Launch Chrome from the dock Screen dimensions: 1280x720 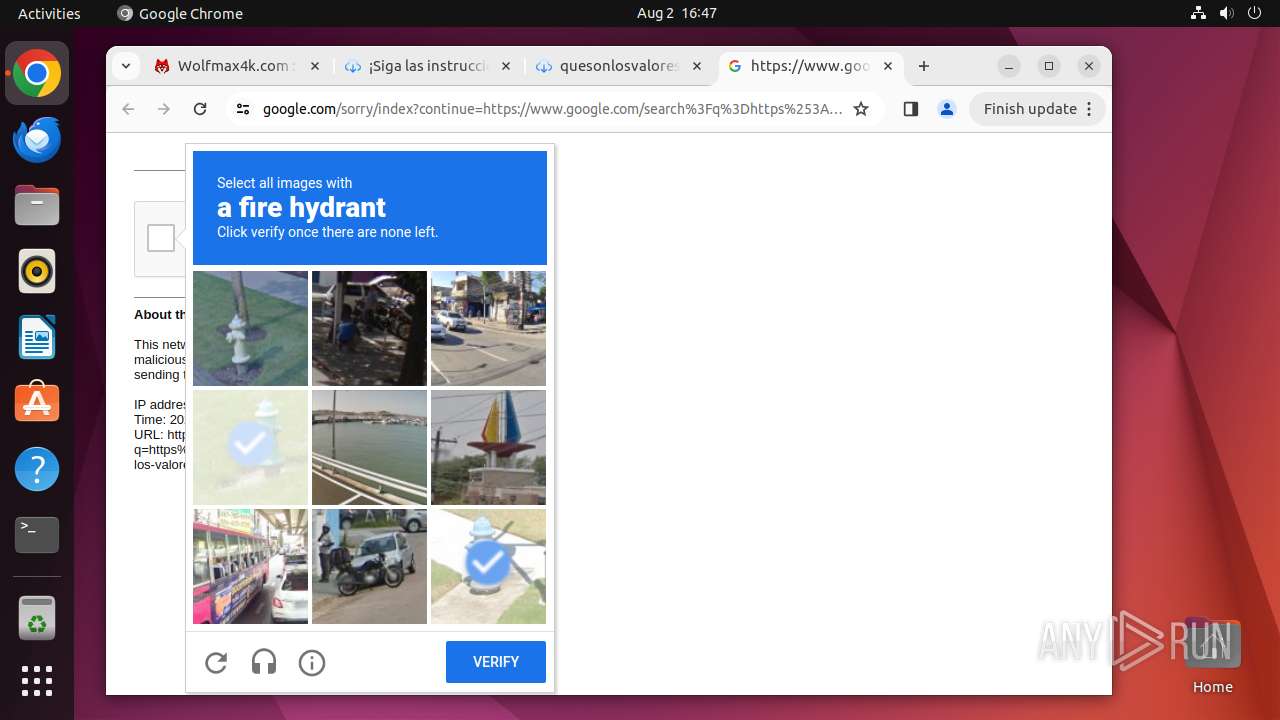point(37,74)
